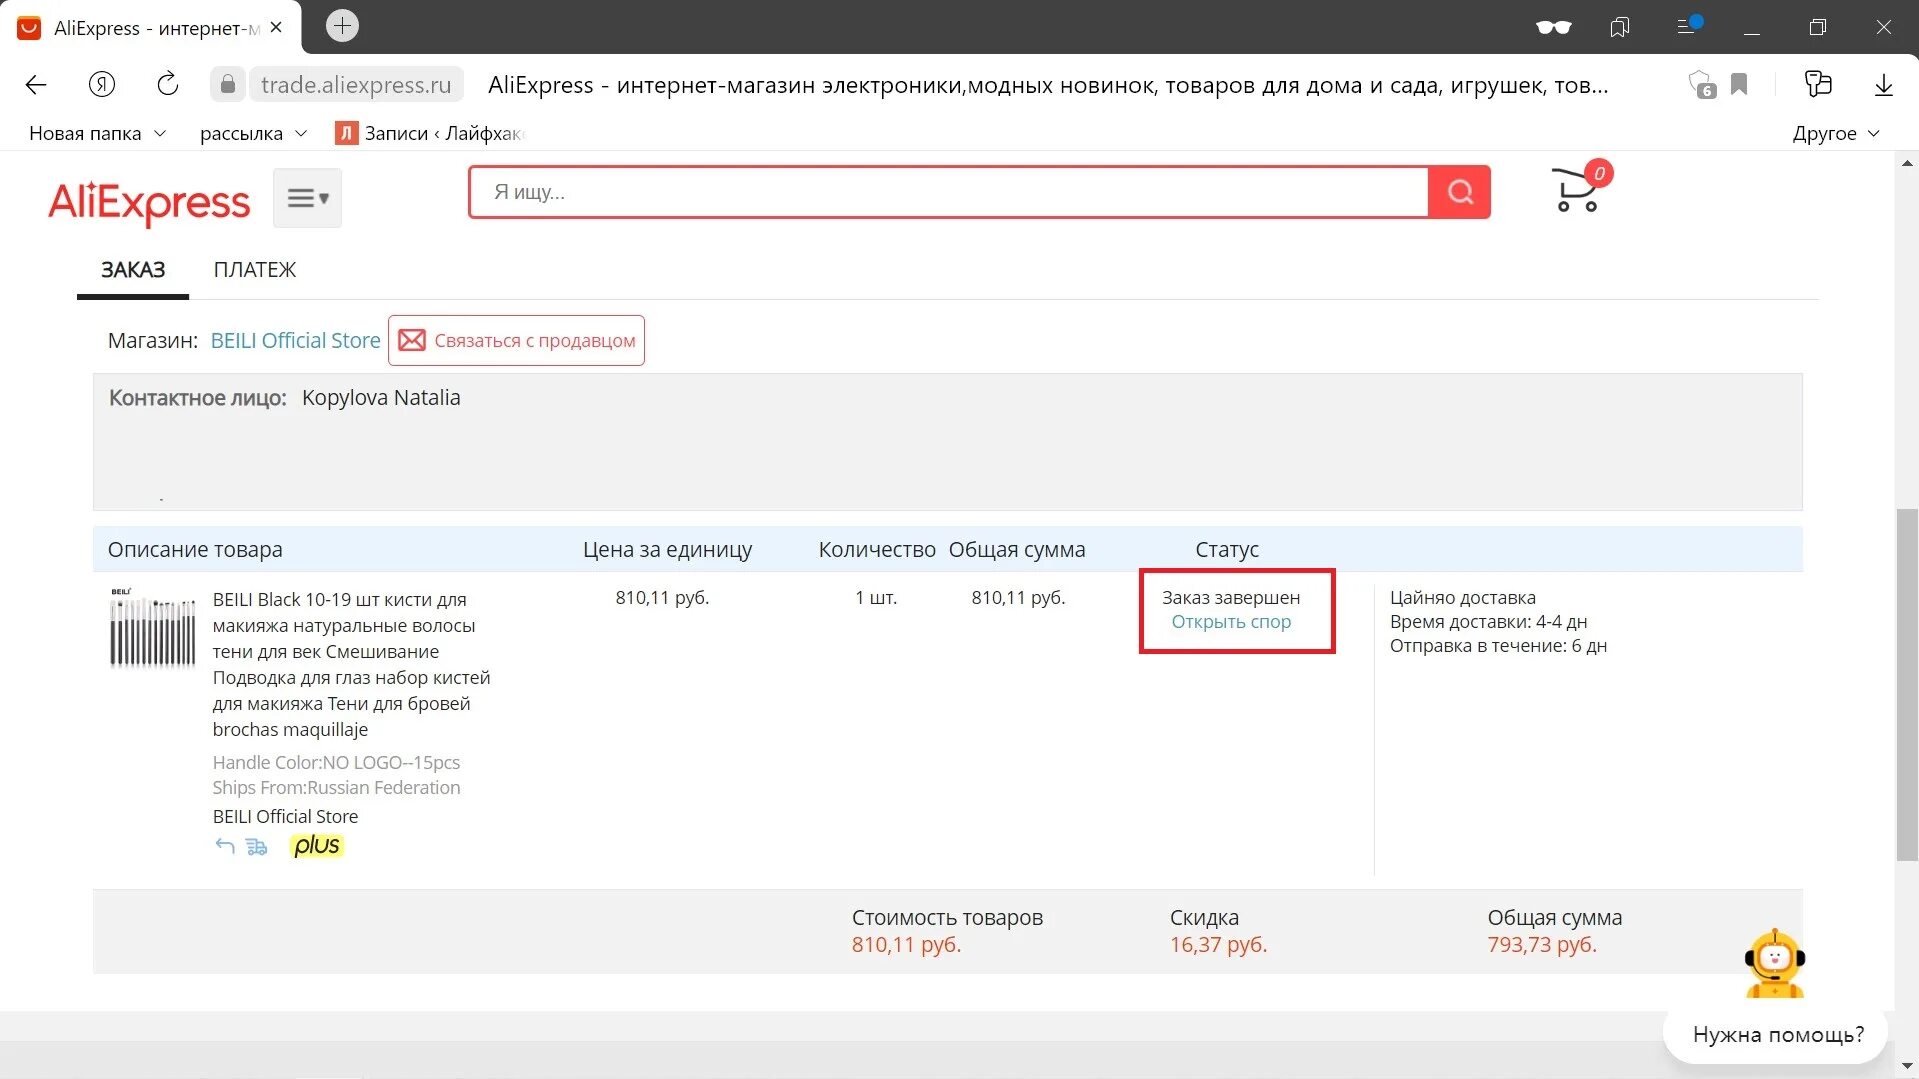The height and width of the screenshot is (1079, 1919).
Task: Switch to the ПЛАТЕЖ tab
Action: (255, 269)
